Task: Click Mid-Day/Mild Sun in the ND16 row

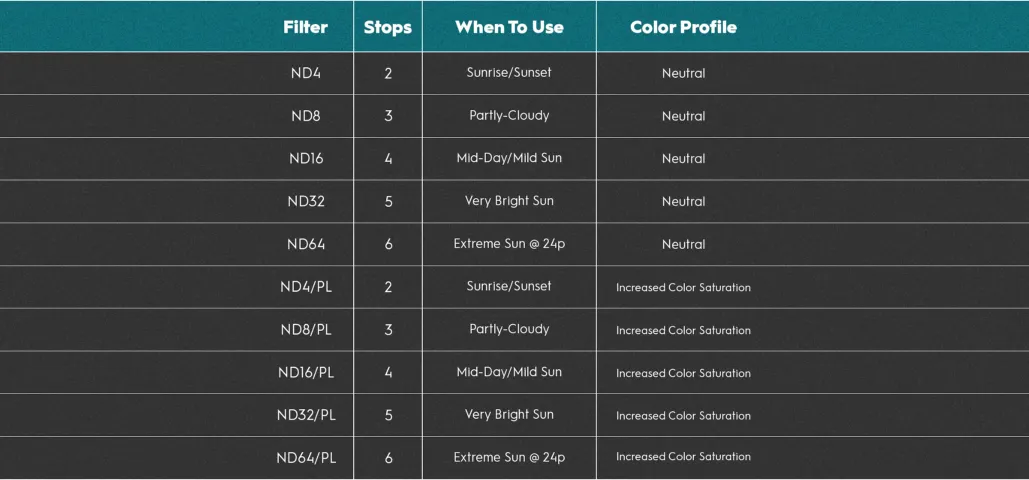Action: coord(509,158)
